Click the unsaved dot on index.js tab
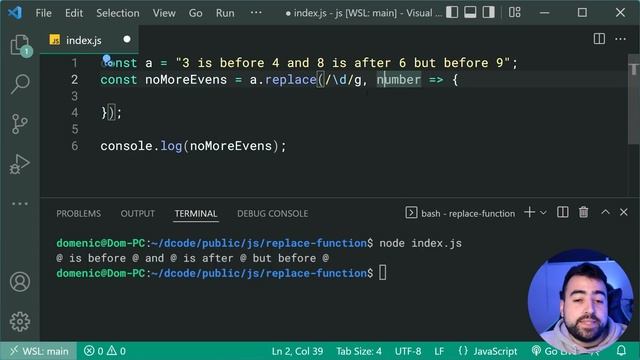 click(127, 39)
